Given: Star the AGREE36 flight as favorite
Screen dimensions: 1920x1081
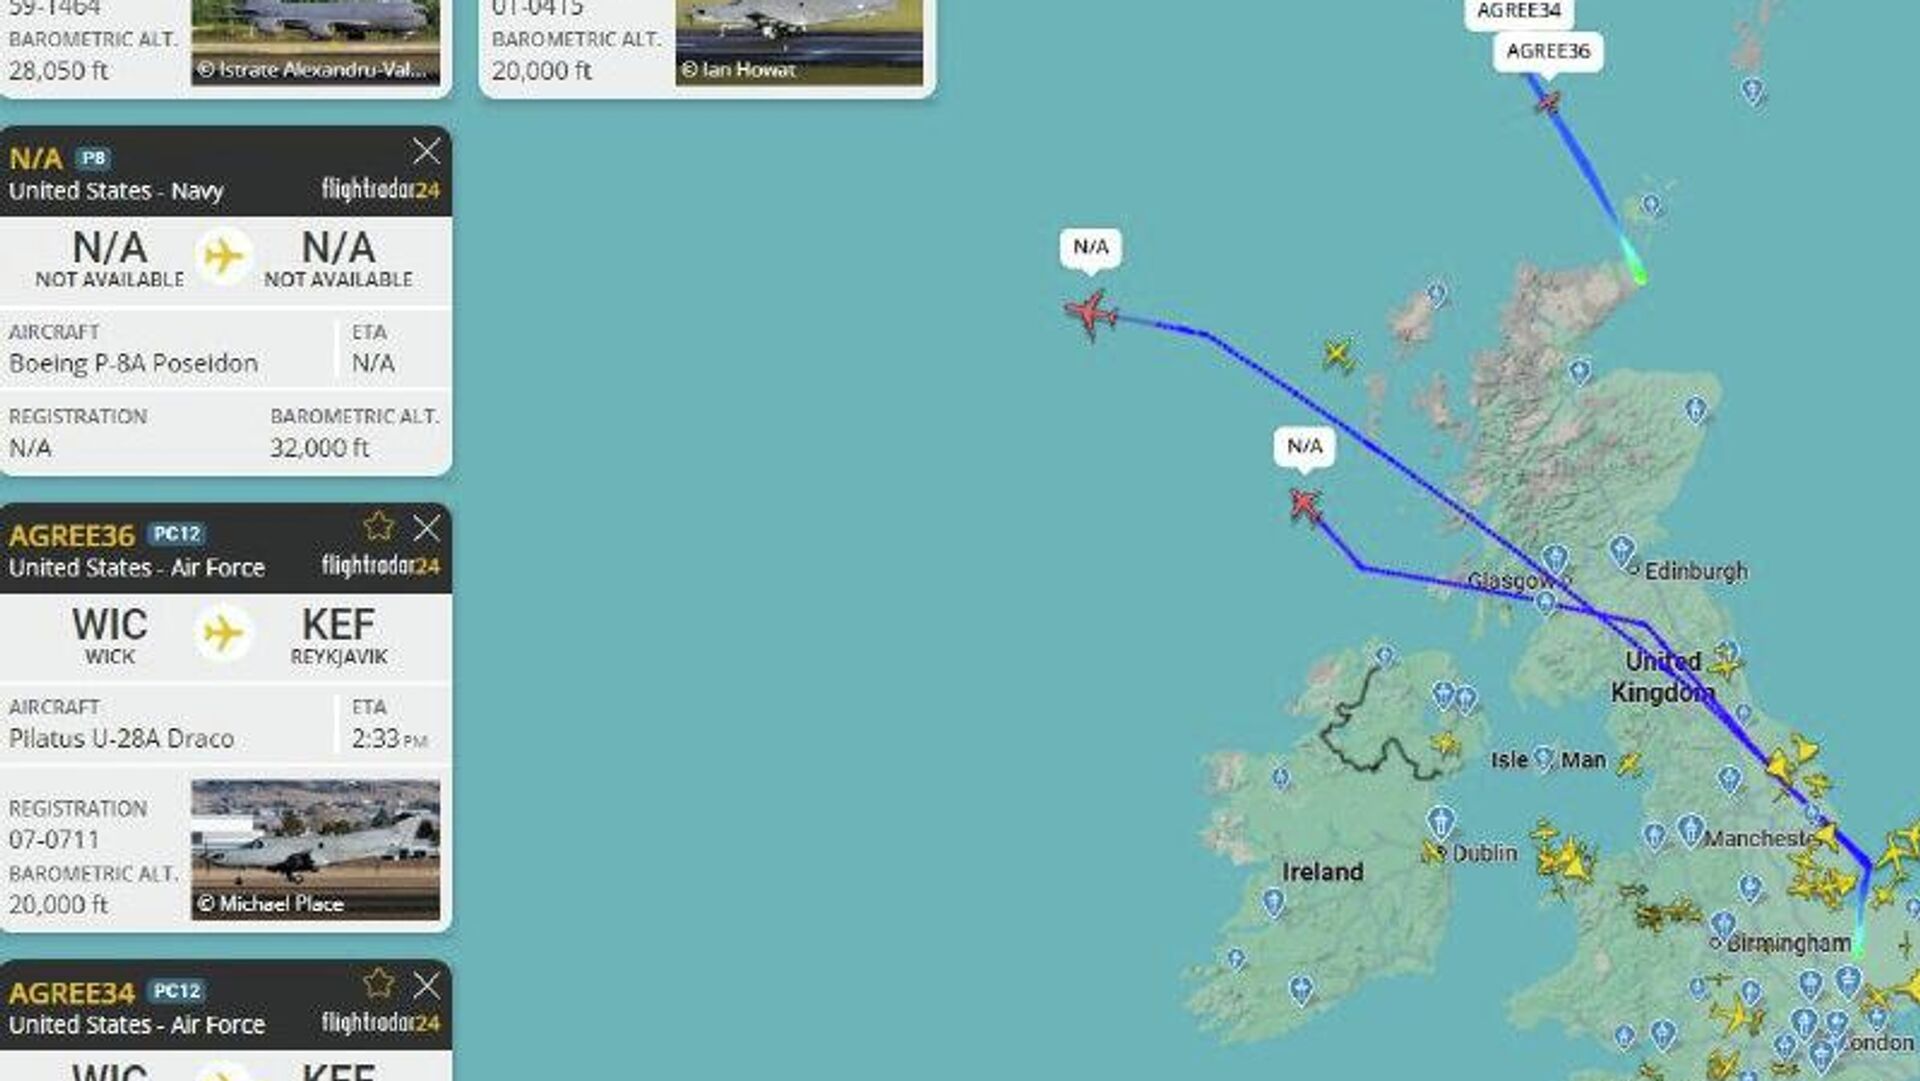Looking at the screenshot, I should point(379,526).
